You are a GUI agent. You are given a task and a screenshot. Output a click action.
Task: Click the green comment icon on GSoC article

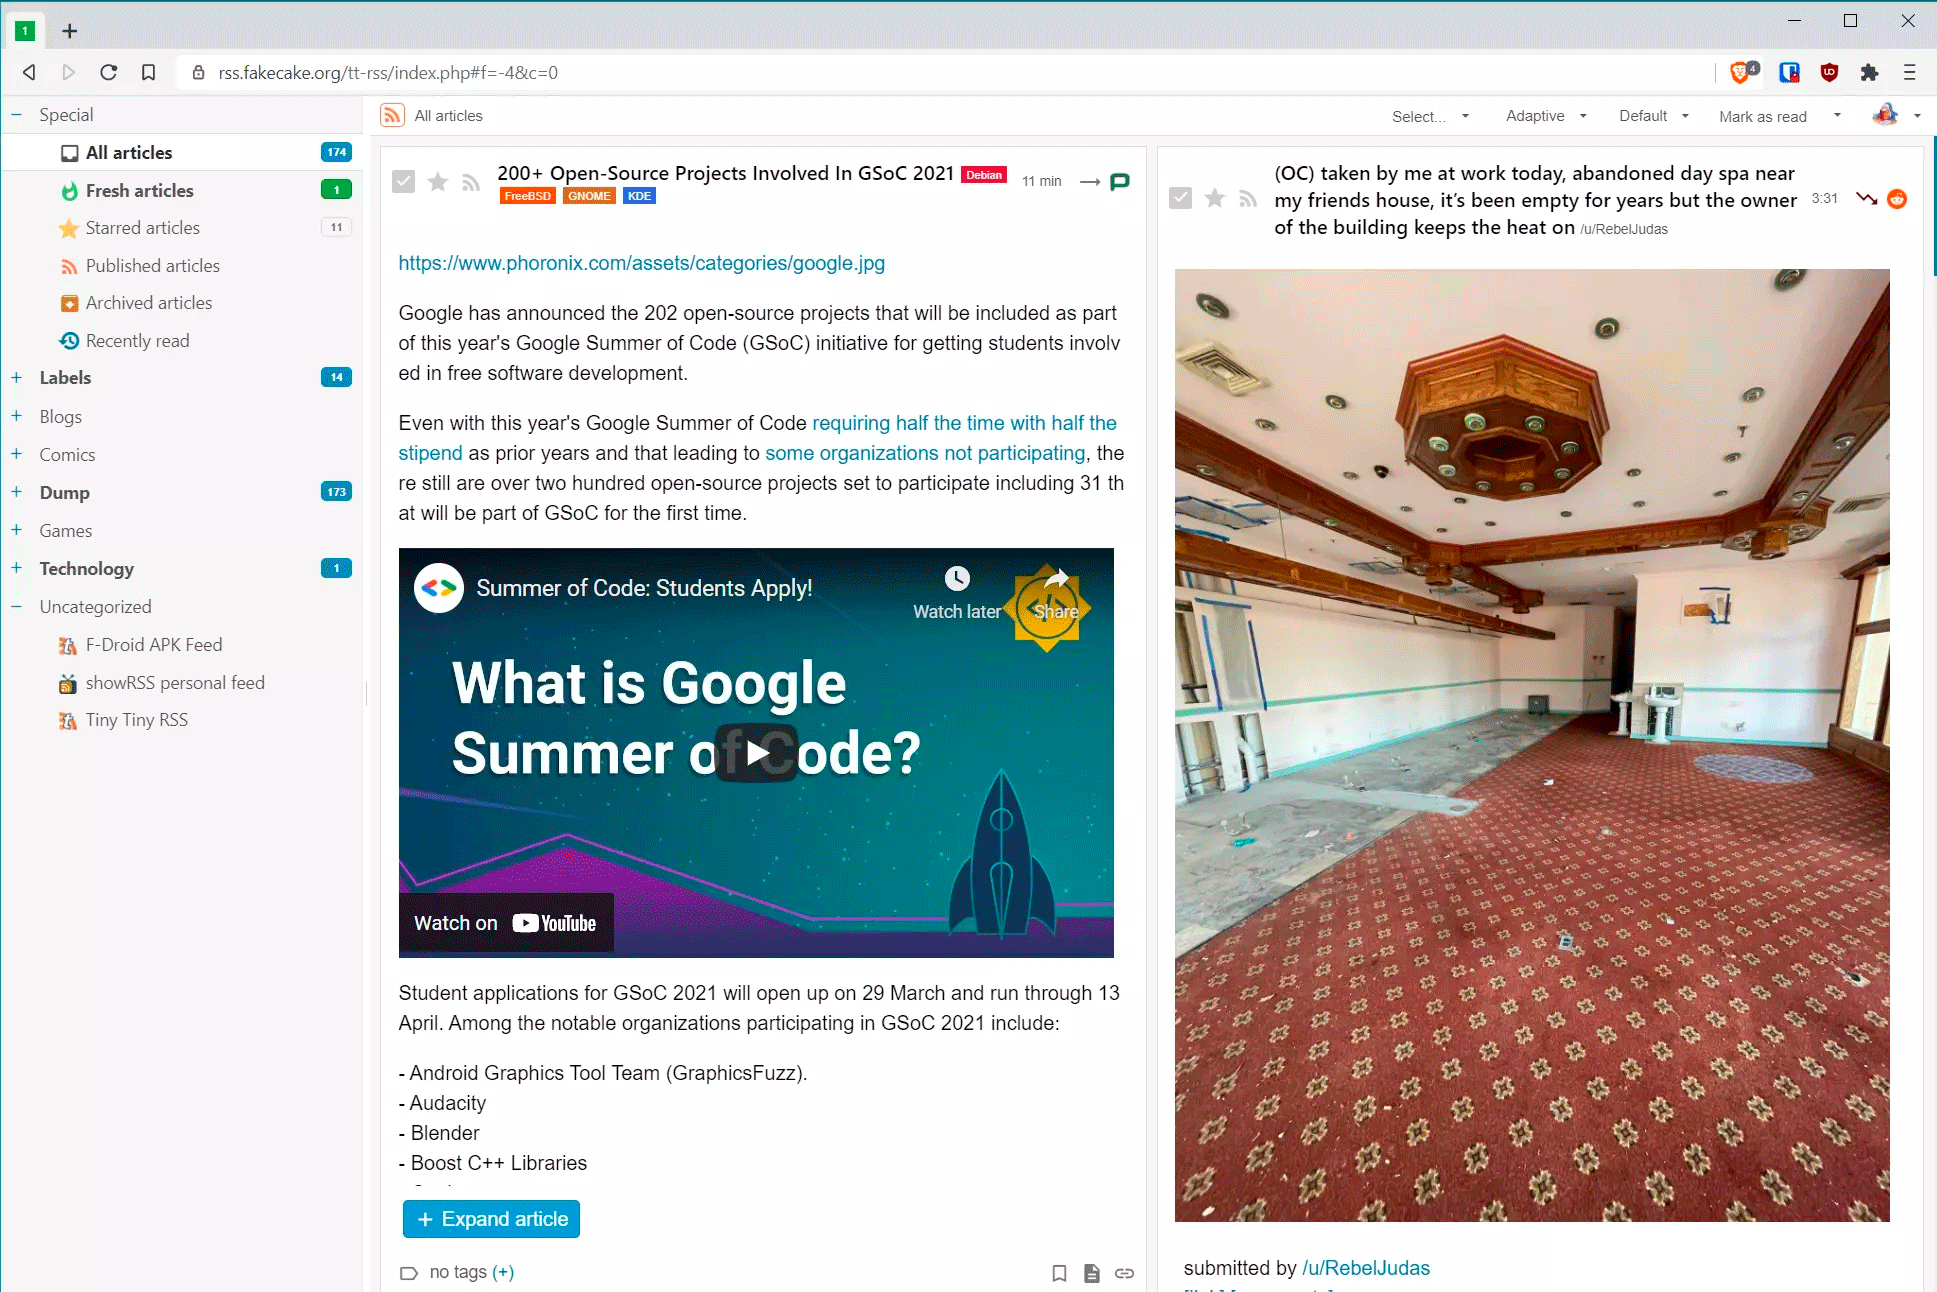coord(1120,181)
